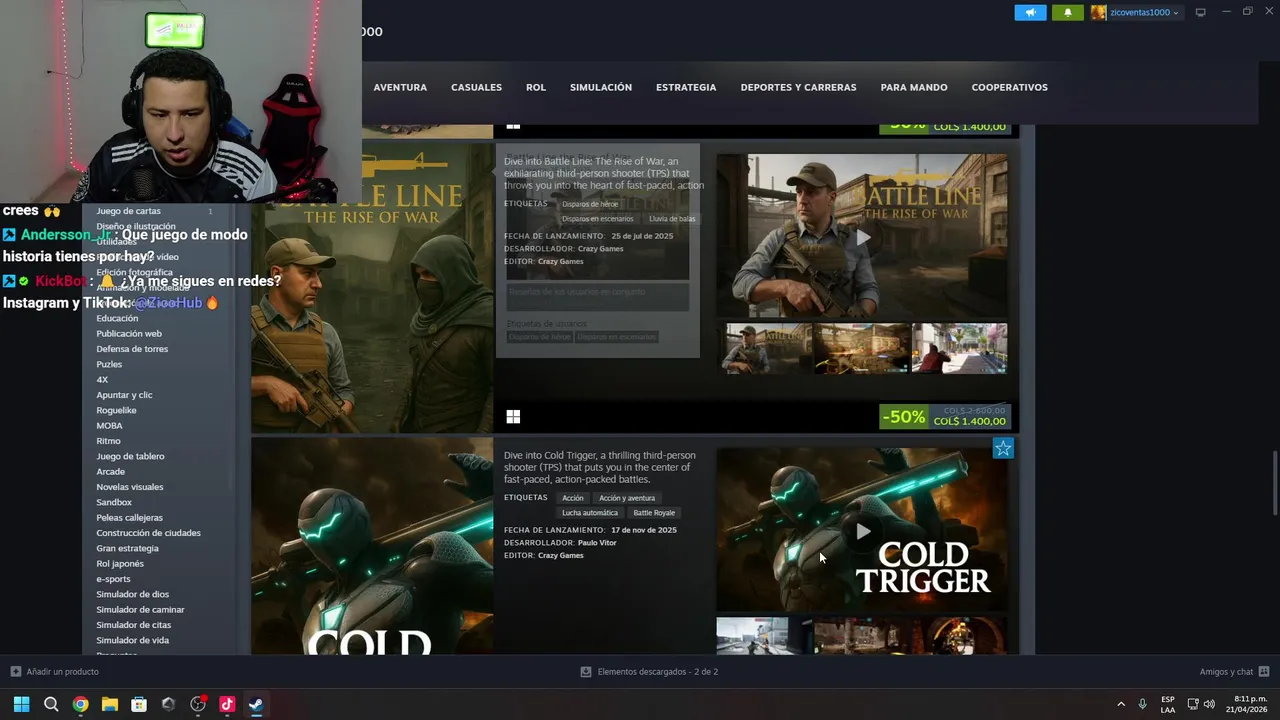
Task: Filter by 4X tag
Action: [102, 380]
